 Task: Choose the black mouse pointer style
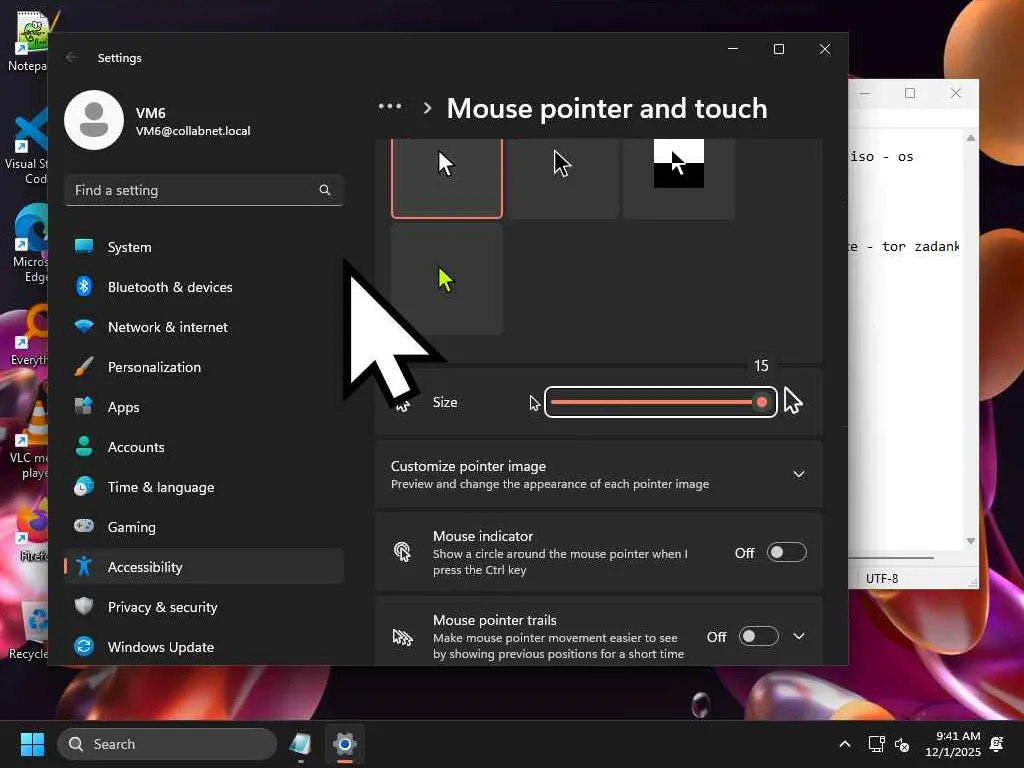[x=563, y=177]
